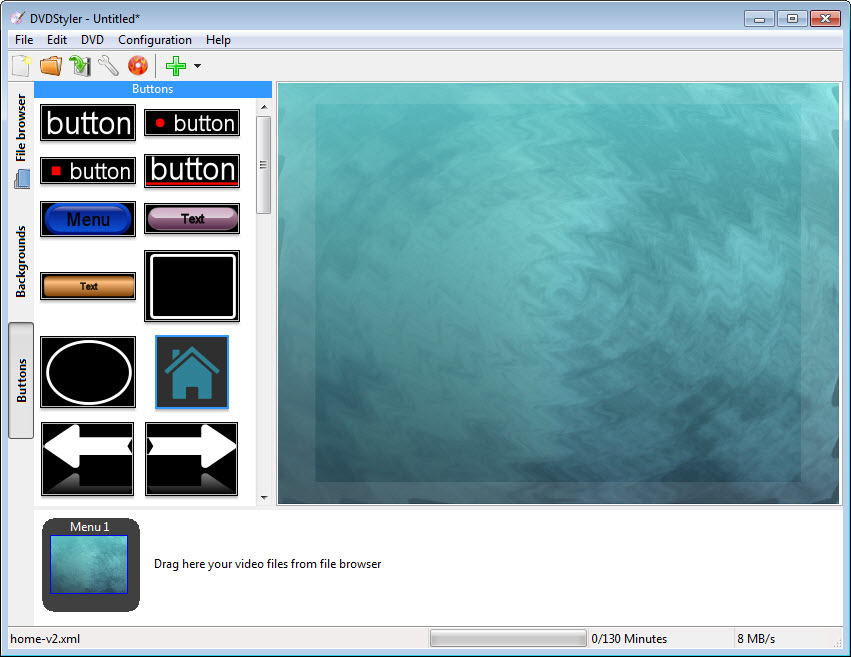Viewport: 851px width, 657px height.
Task: Select the button template with red square
Action: pos(88,171)
